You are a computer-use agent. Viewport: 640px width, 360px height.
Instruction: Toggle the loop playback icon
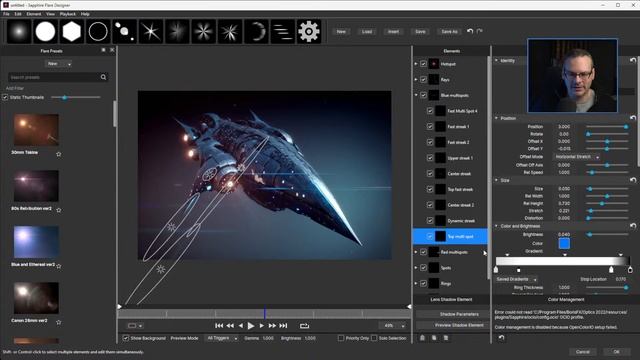(304, 326)
